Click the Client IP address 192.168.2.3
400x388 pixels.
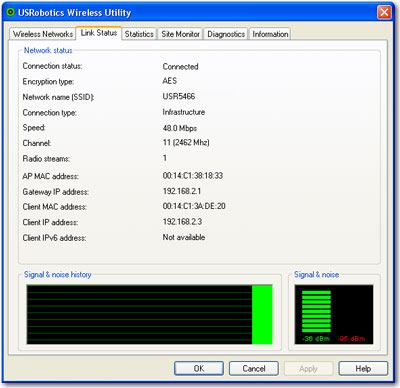pyautogui.click(x=182, y=222)
